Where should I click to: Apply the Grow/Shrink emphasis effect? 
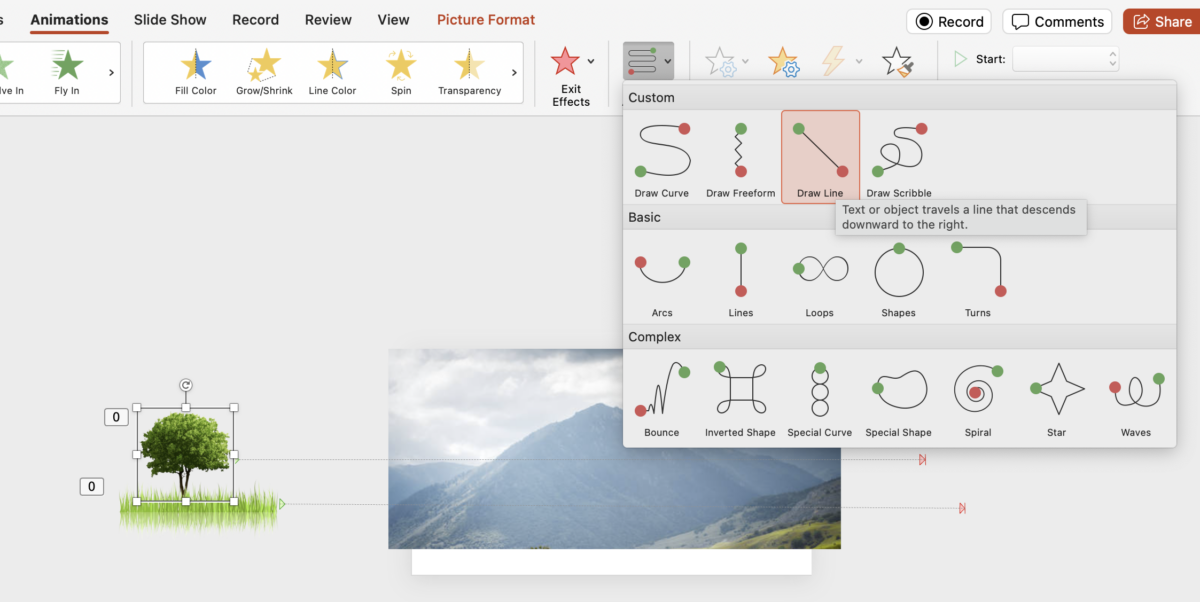(264, 72)
